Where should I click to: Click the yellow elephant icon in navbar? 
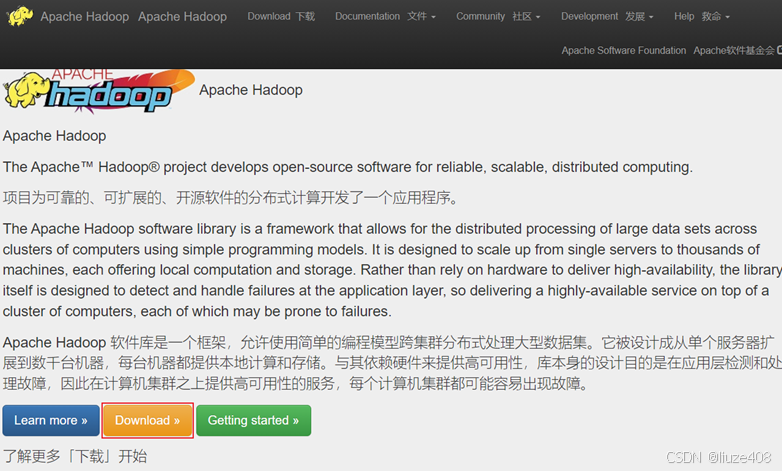tap(20, 16)
